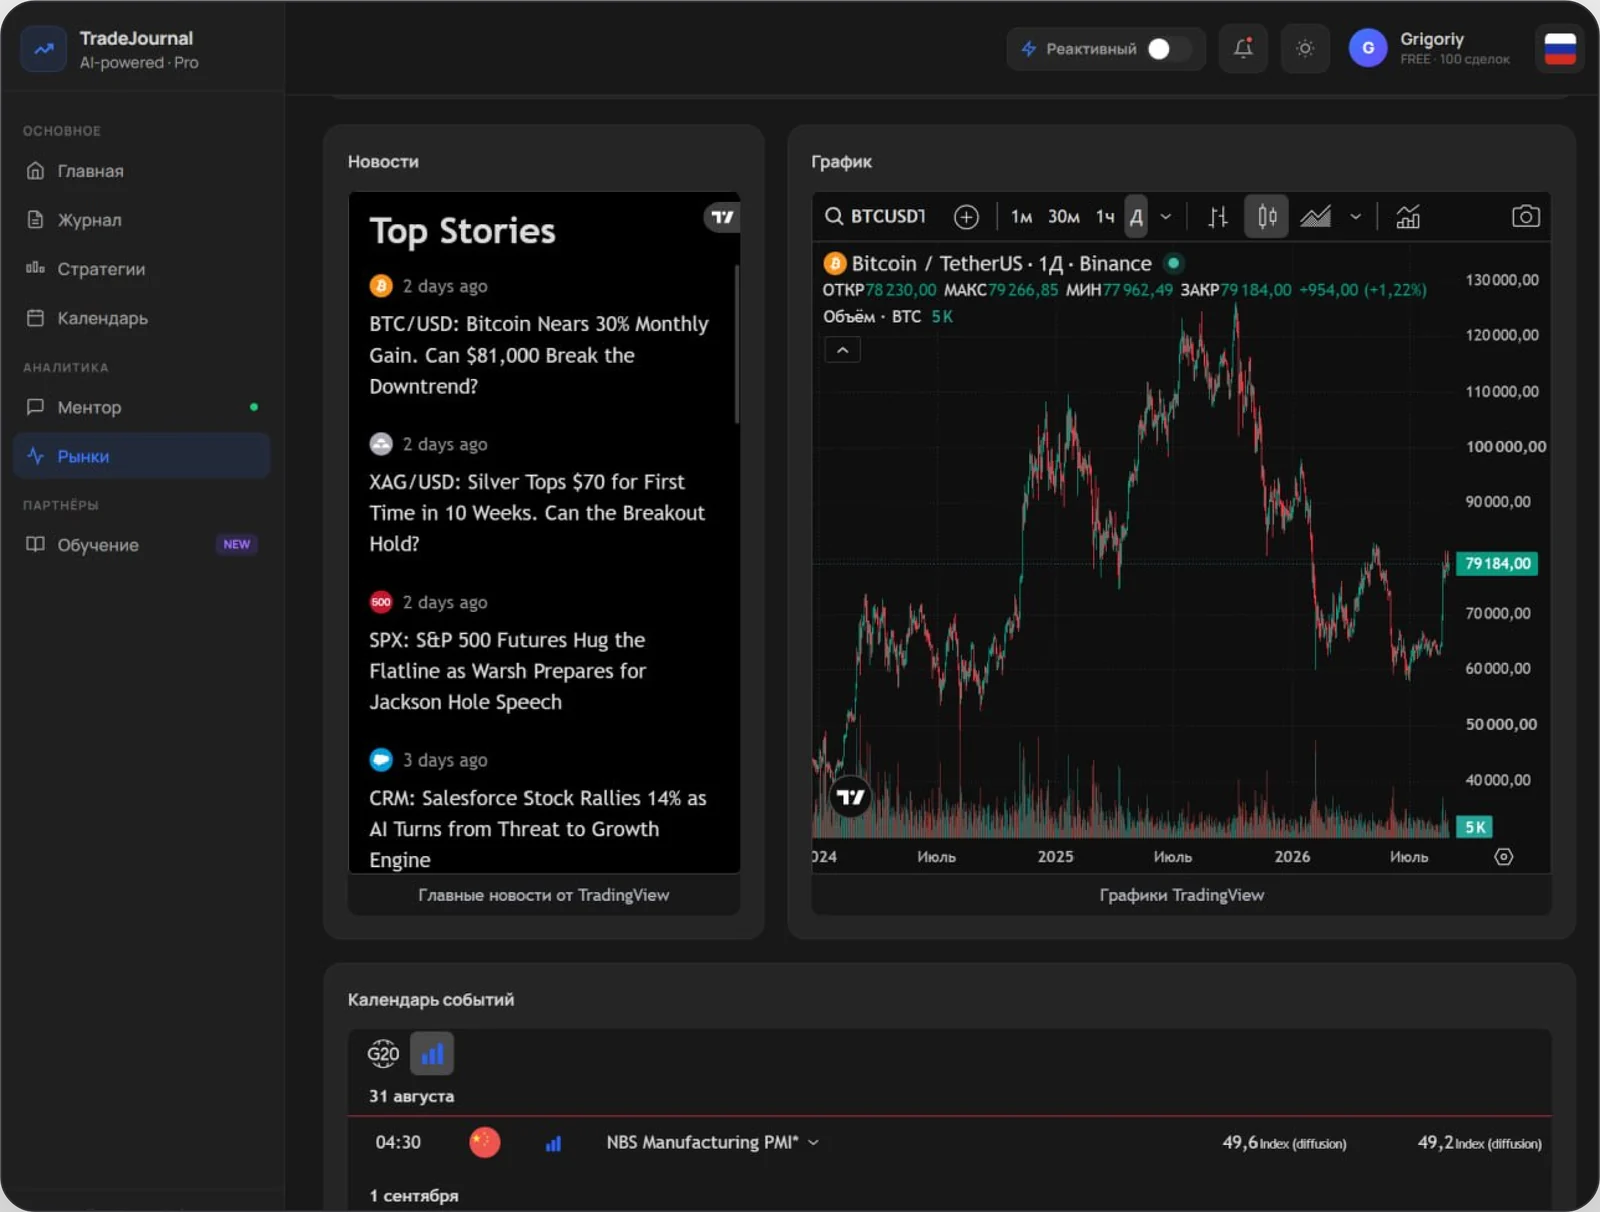Choose the area chart style
1600x1212 pixels.
click(x=1315, y=217)
